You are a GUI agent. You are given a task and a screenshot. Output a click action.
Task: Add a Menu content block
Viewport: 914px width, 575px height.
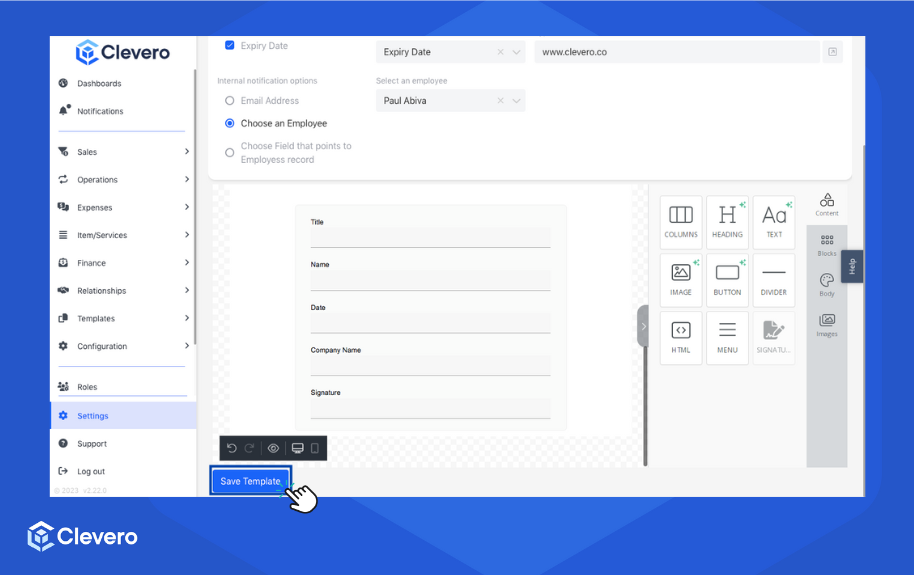(727, 338)
